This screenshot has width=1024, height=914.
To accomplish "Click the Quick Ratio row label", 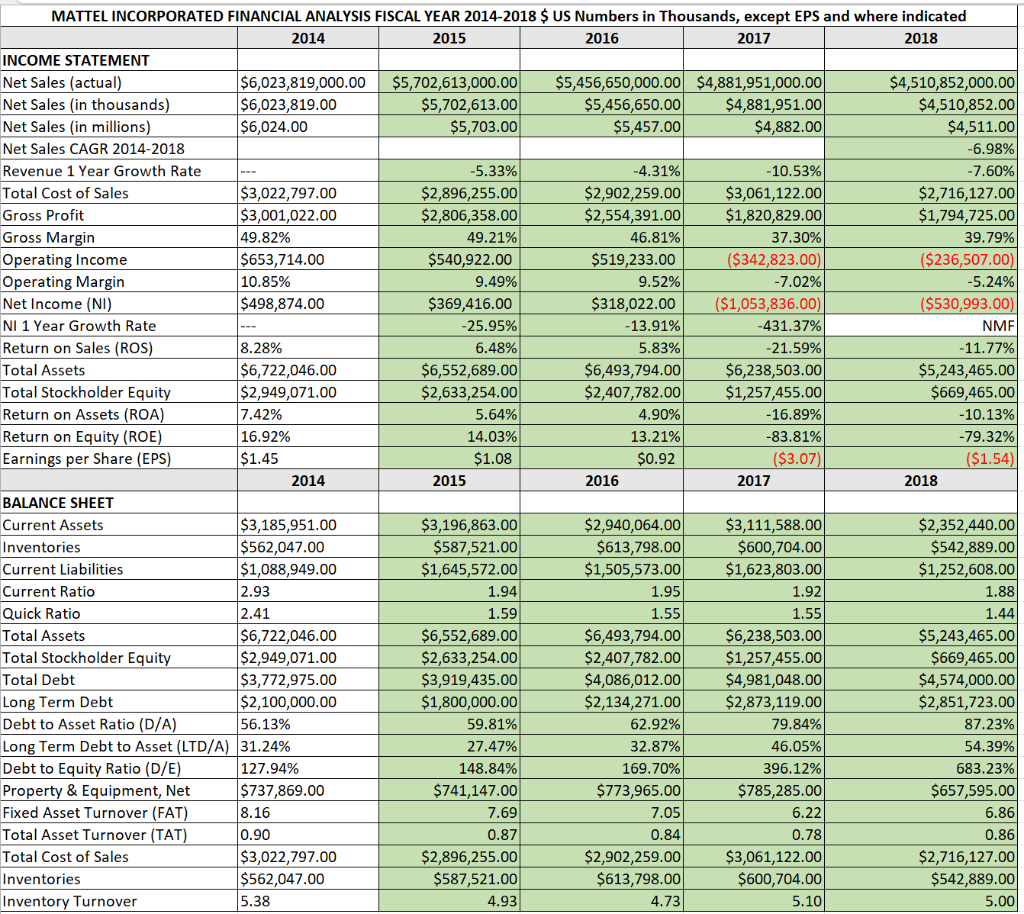I will [x=41, y=614].
